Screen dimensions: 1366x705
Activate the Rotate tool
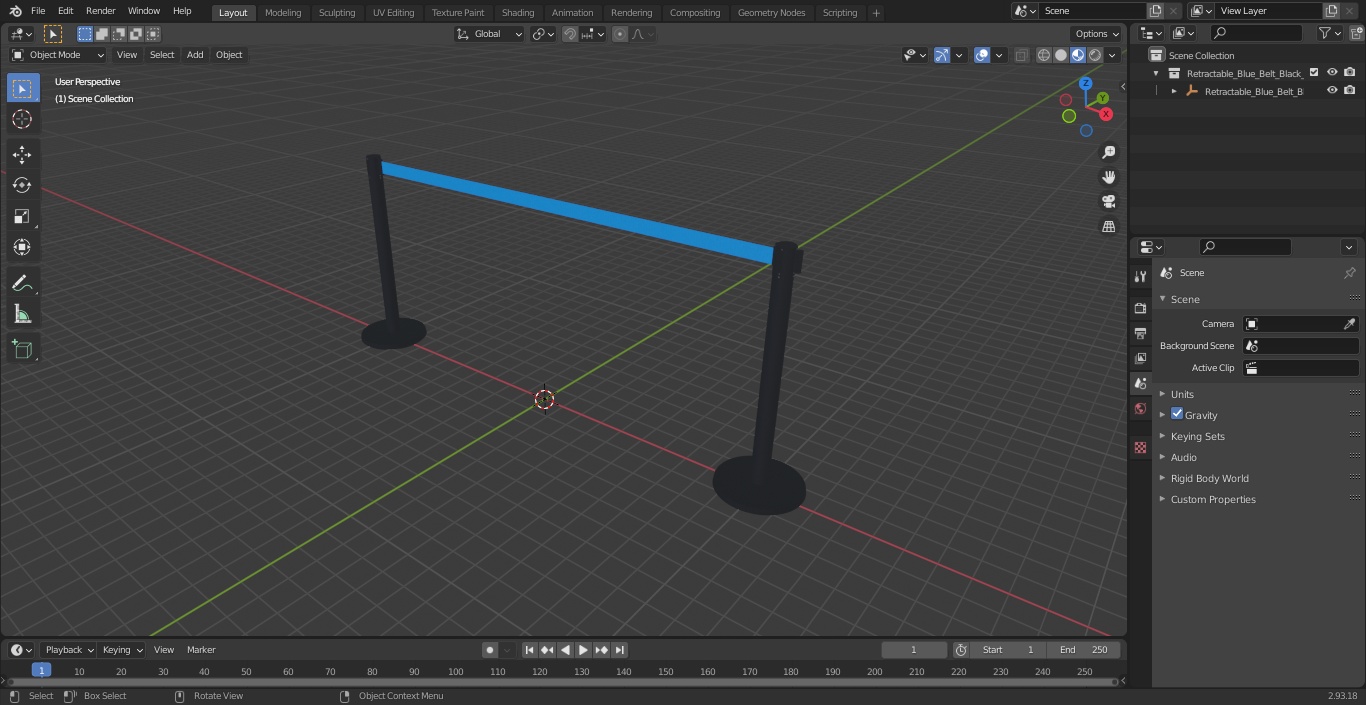point(22,185)
